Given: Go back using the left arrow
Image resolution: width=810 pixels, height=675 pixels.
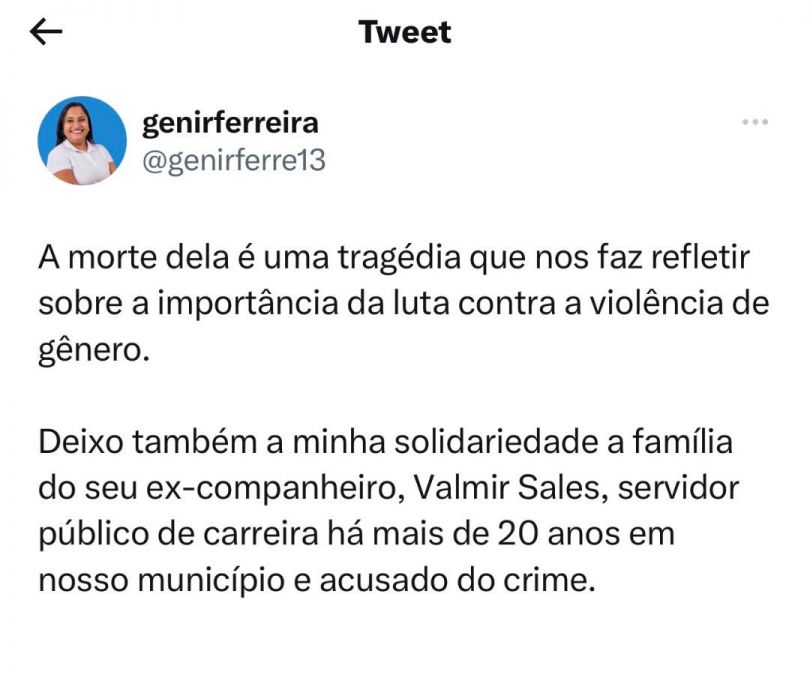Looking at the screenshot, I should coord(47,32).
